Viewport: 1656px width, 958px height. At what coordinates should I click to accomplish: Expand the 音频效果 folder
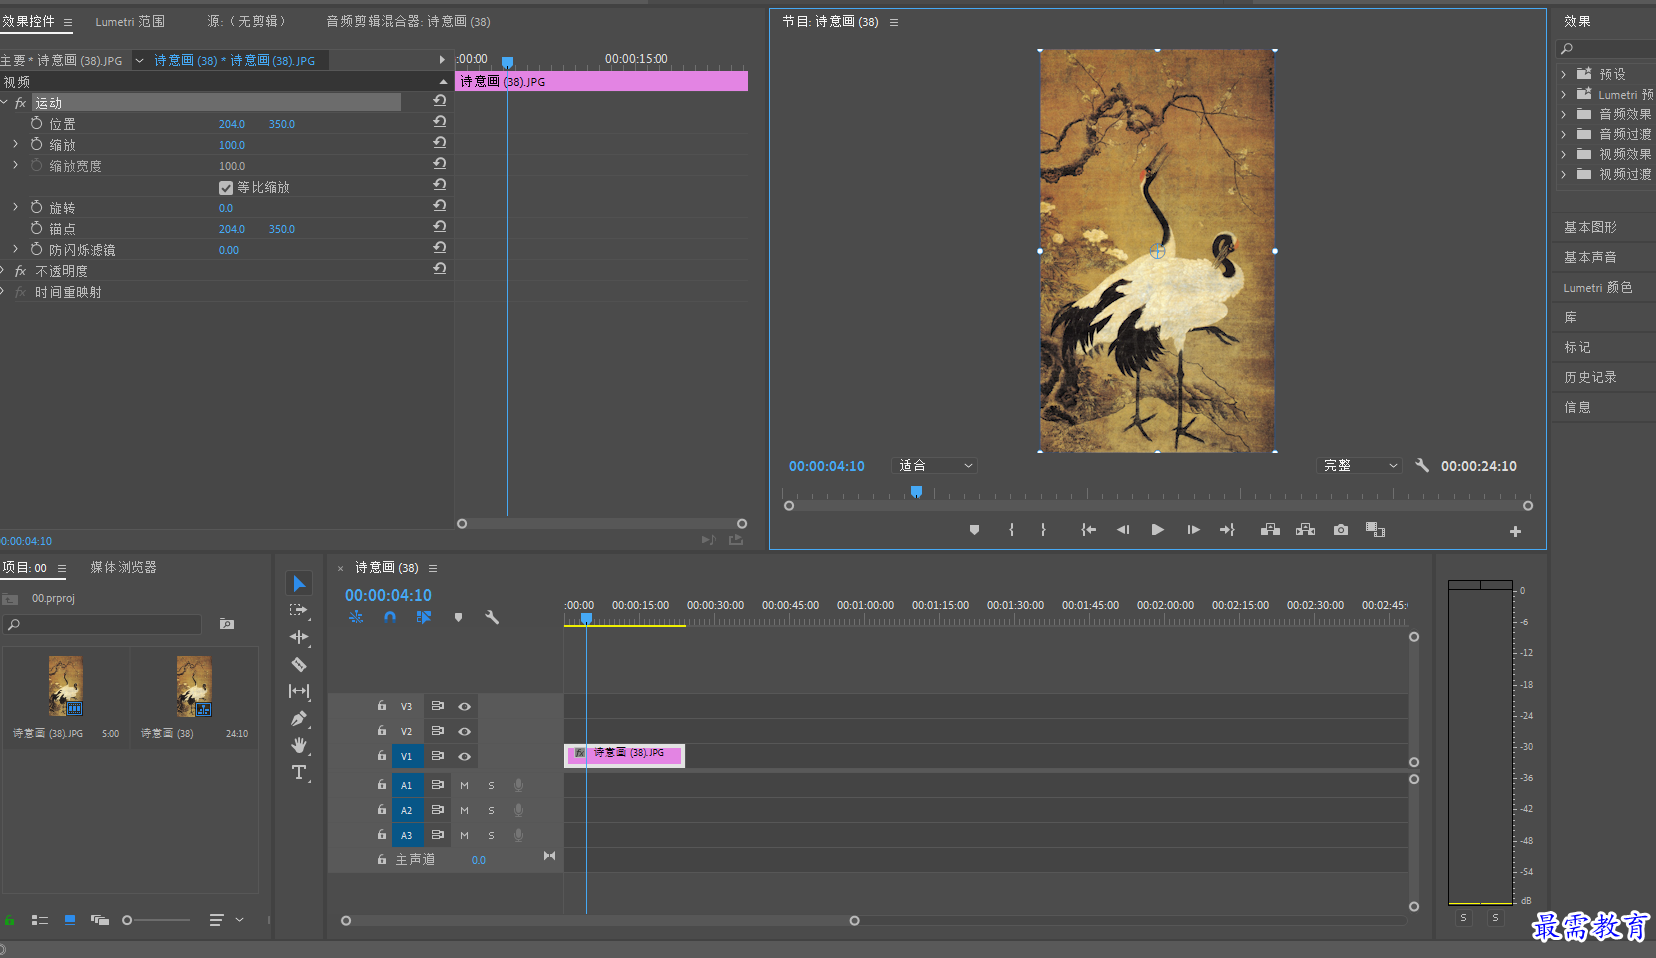click(1564, 114)
